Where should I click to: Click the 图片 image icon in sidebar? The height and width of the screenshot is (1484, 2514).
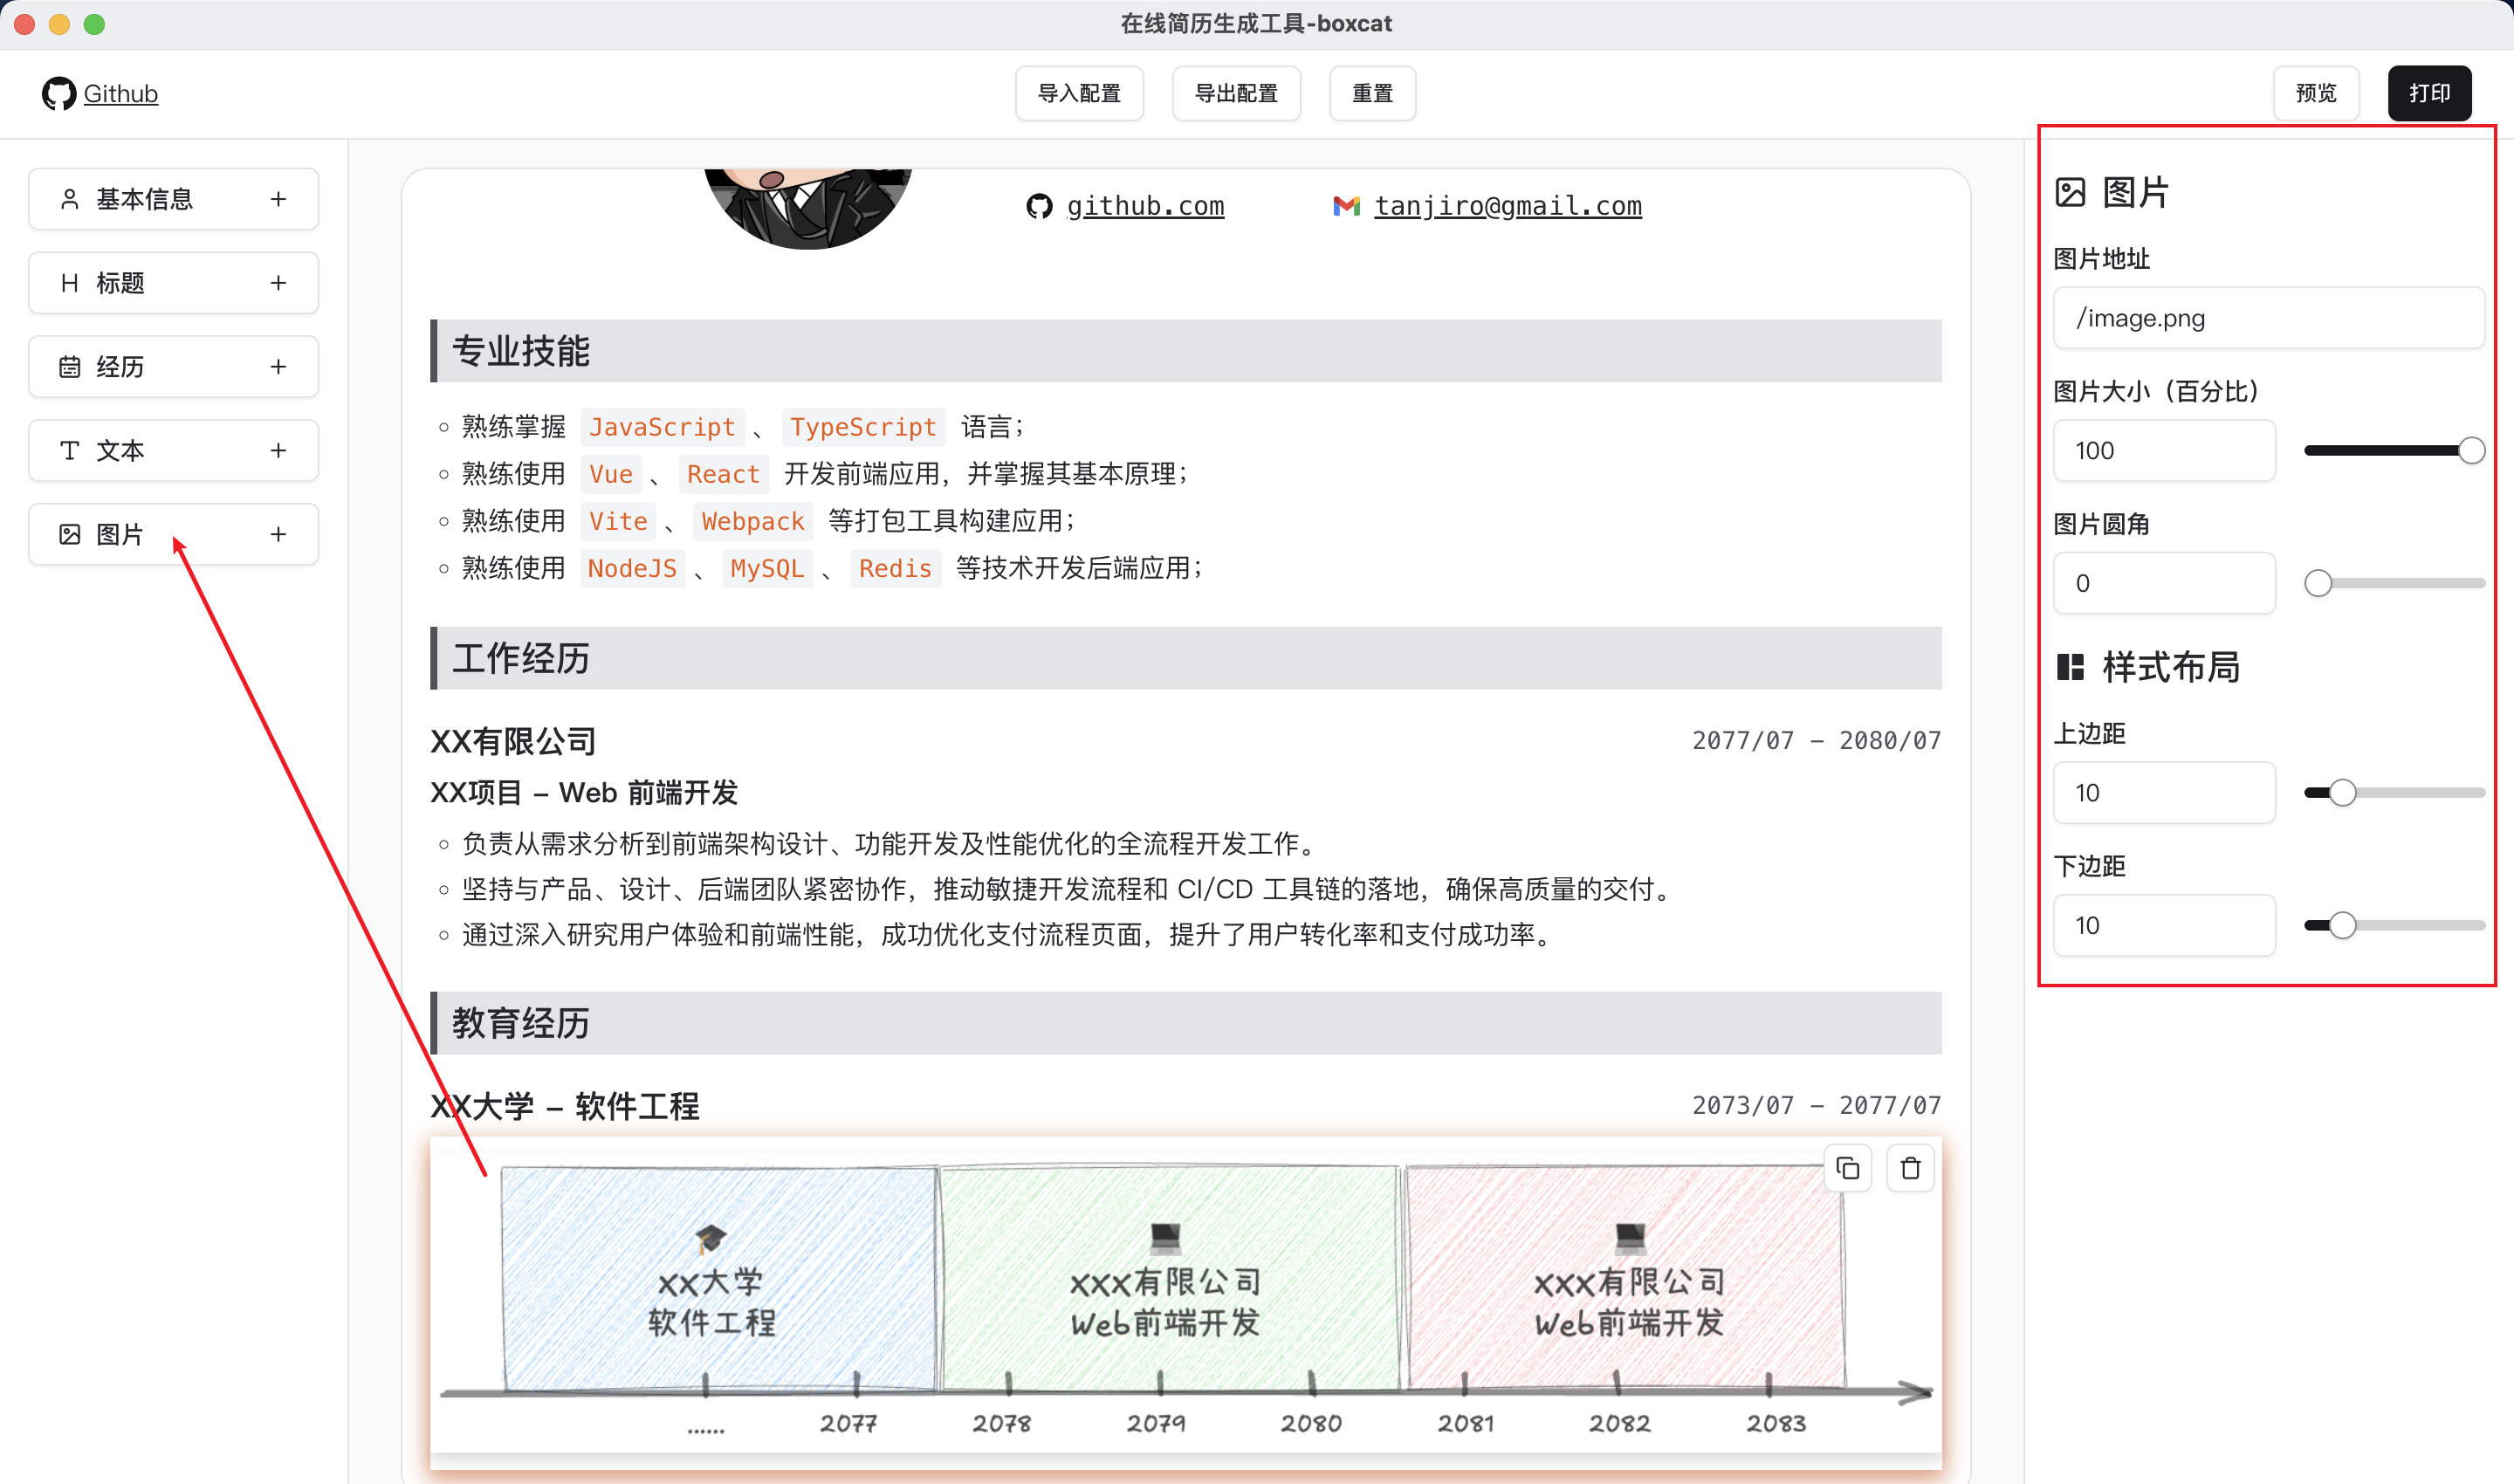coord(69,535)
